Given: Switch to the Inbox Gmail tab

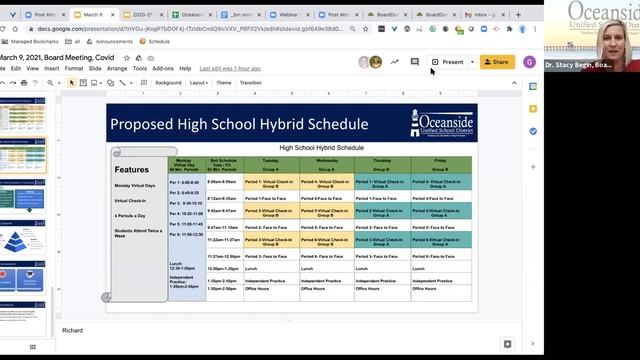Looking at the screenshot, I should pos(484,15).
